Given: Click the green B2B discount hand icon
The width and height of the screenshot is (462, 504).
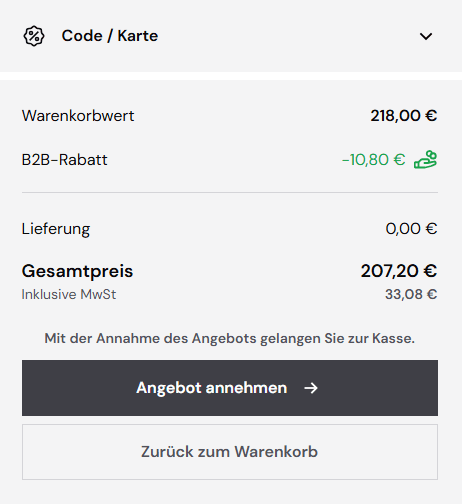Looking at the screenshot, I should pyautogui.click(x=425, y=160).
